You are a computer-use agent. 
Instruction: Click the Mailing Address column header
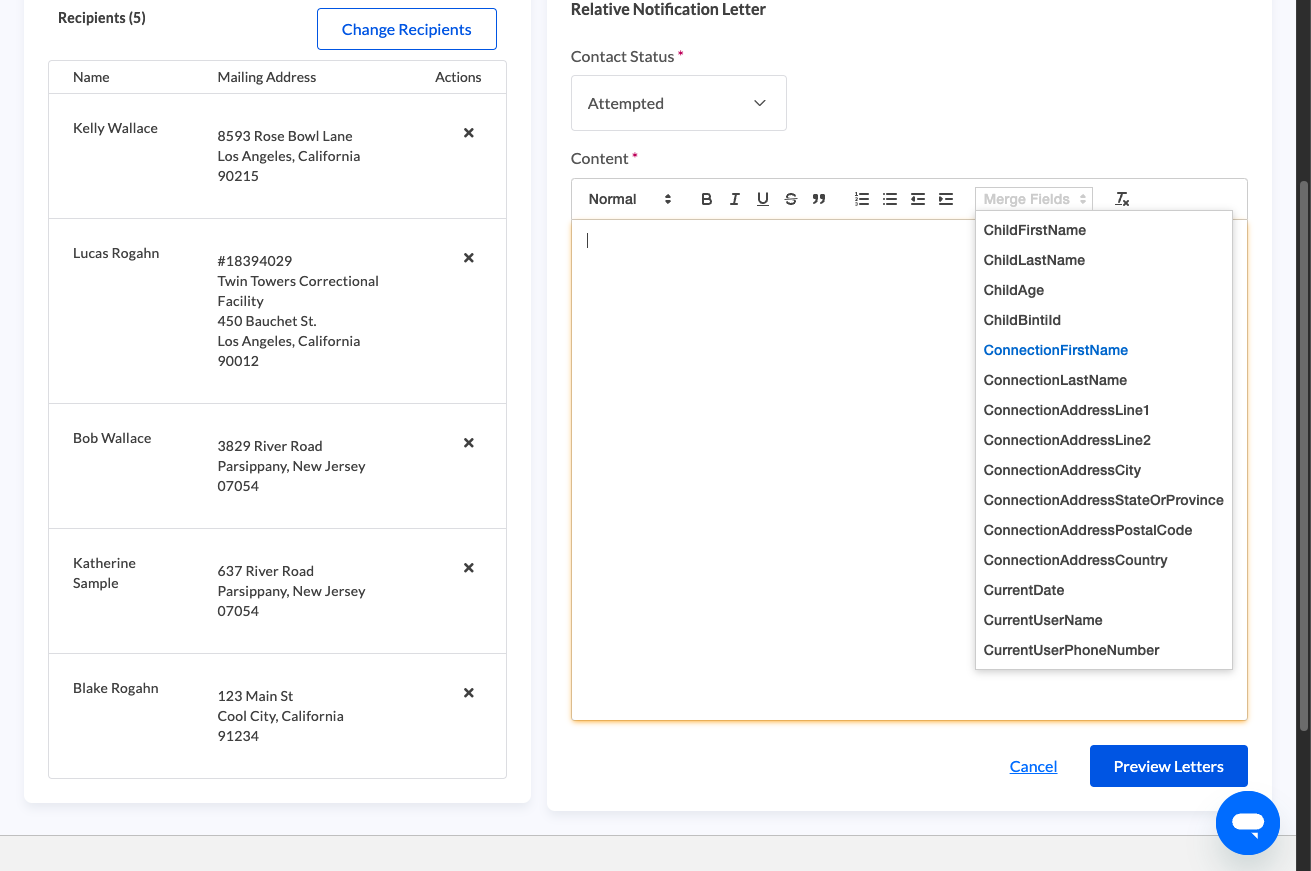267,77
